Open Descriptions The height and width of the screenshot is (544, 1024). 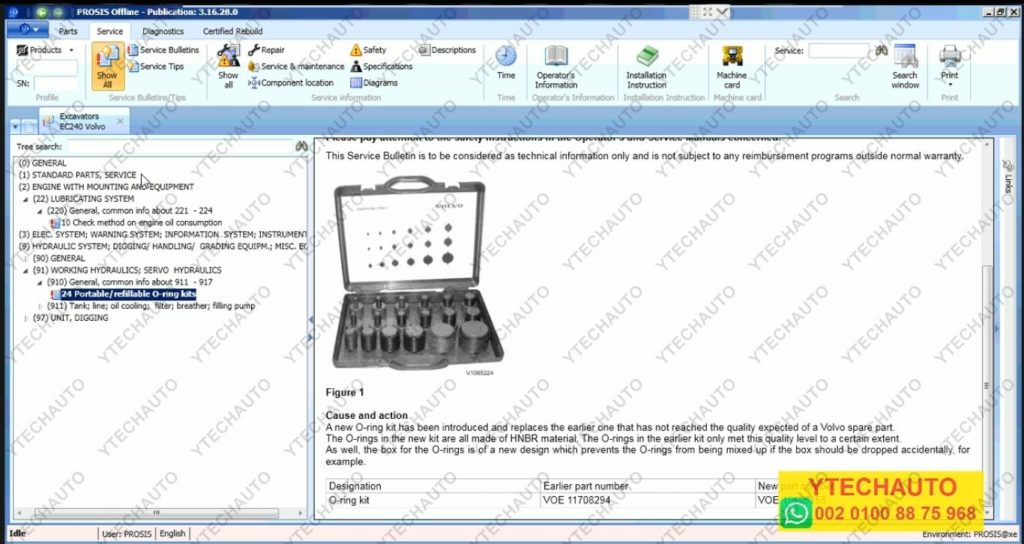coord(447,50)
